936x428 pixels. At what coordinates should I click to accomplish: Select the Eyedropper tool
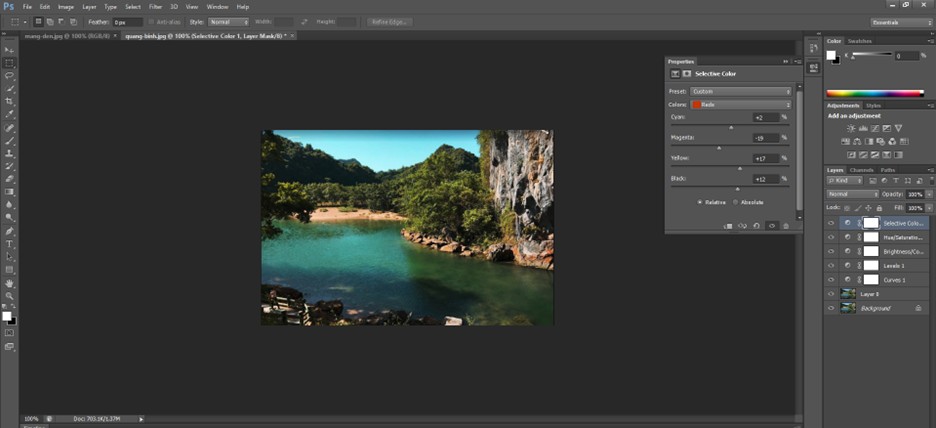coord(10,114)
